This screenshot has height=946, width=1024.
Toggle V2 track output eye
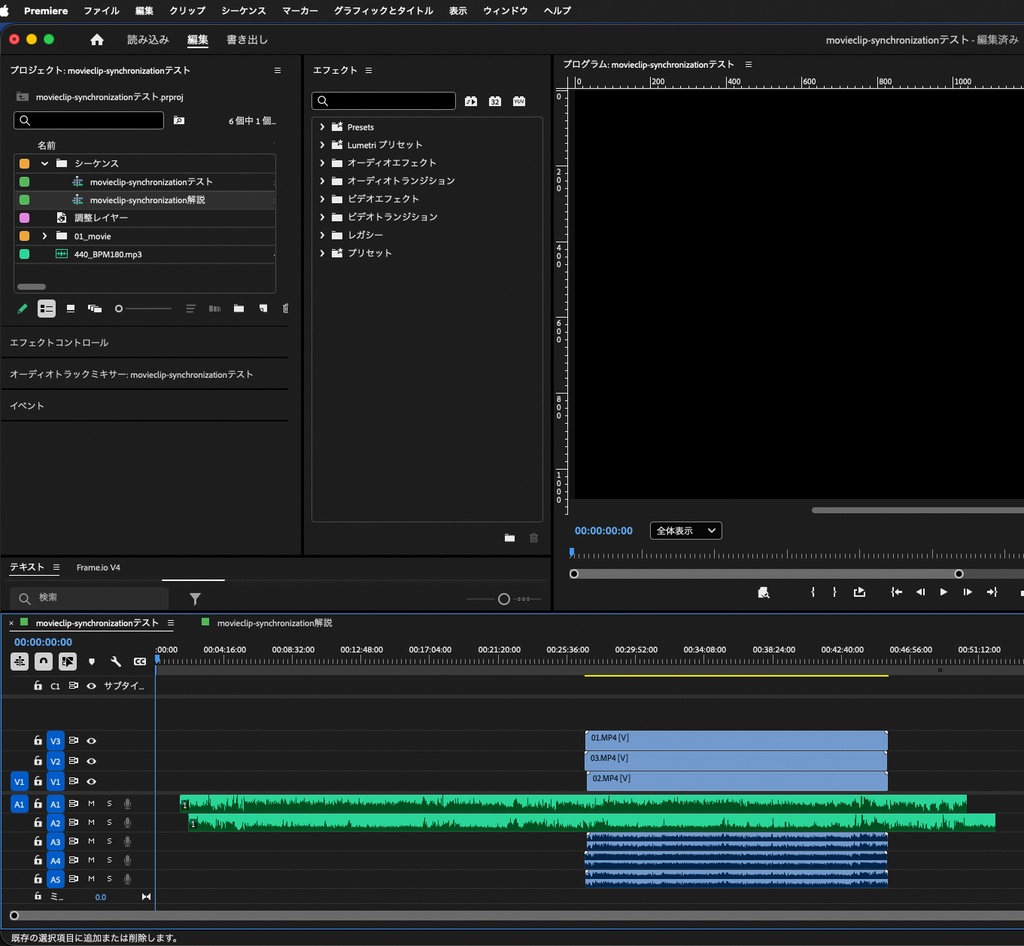[x=91, y=761]
